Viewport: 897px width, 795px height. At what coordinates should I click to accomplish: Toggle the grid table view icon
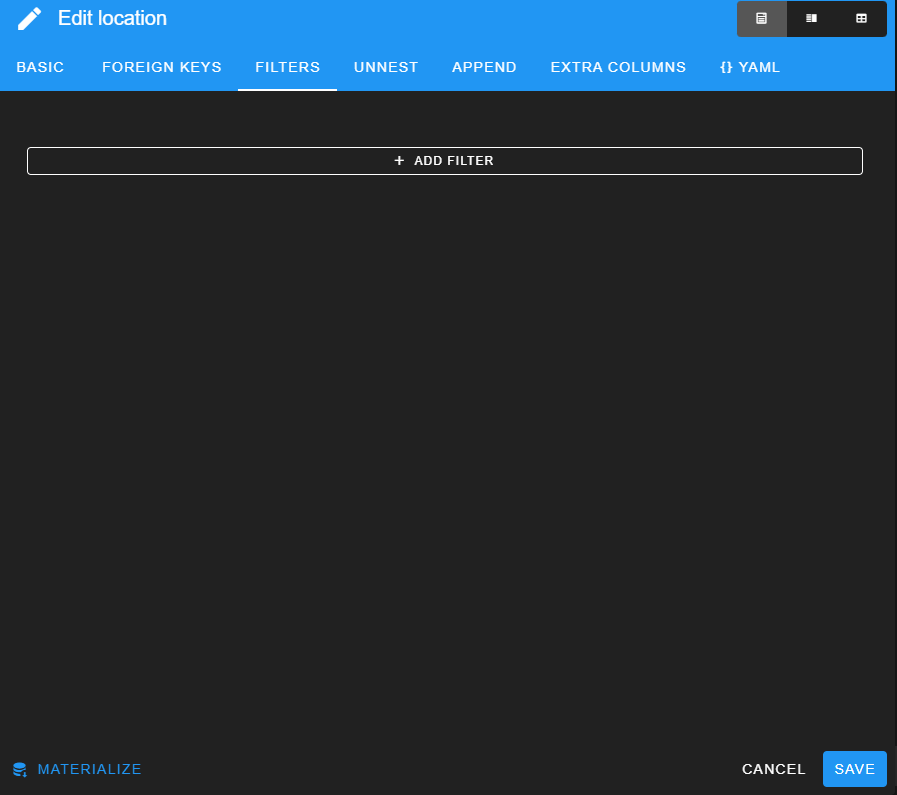tap(861, 19)
